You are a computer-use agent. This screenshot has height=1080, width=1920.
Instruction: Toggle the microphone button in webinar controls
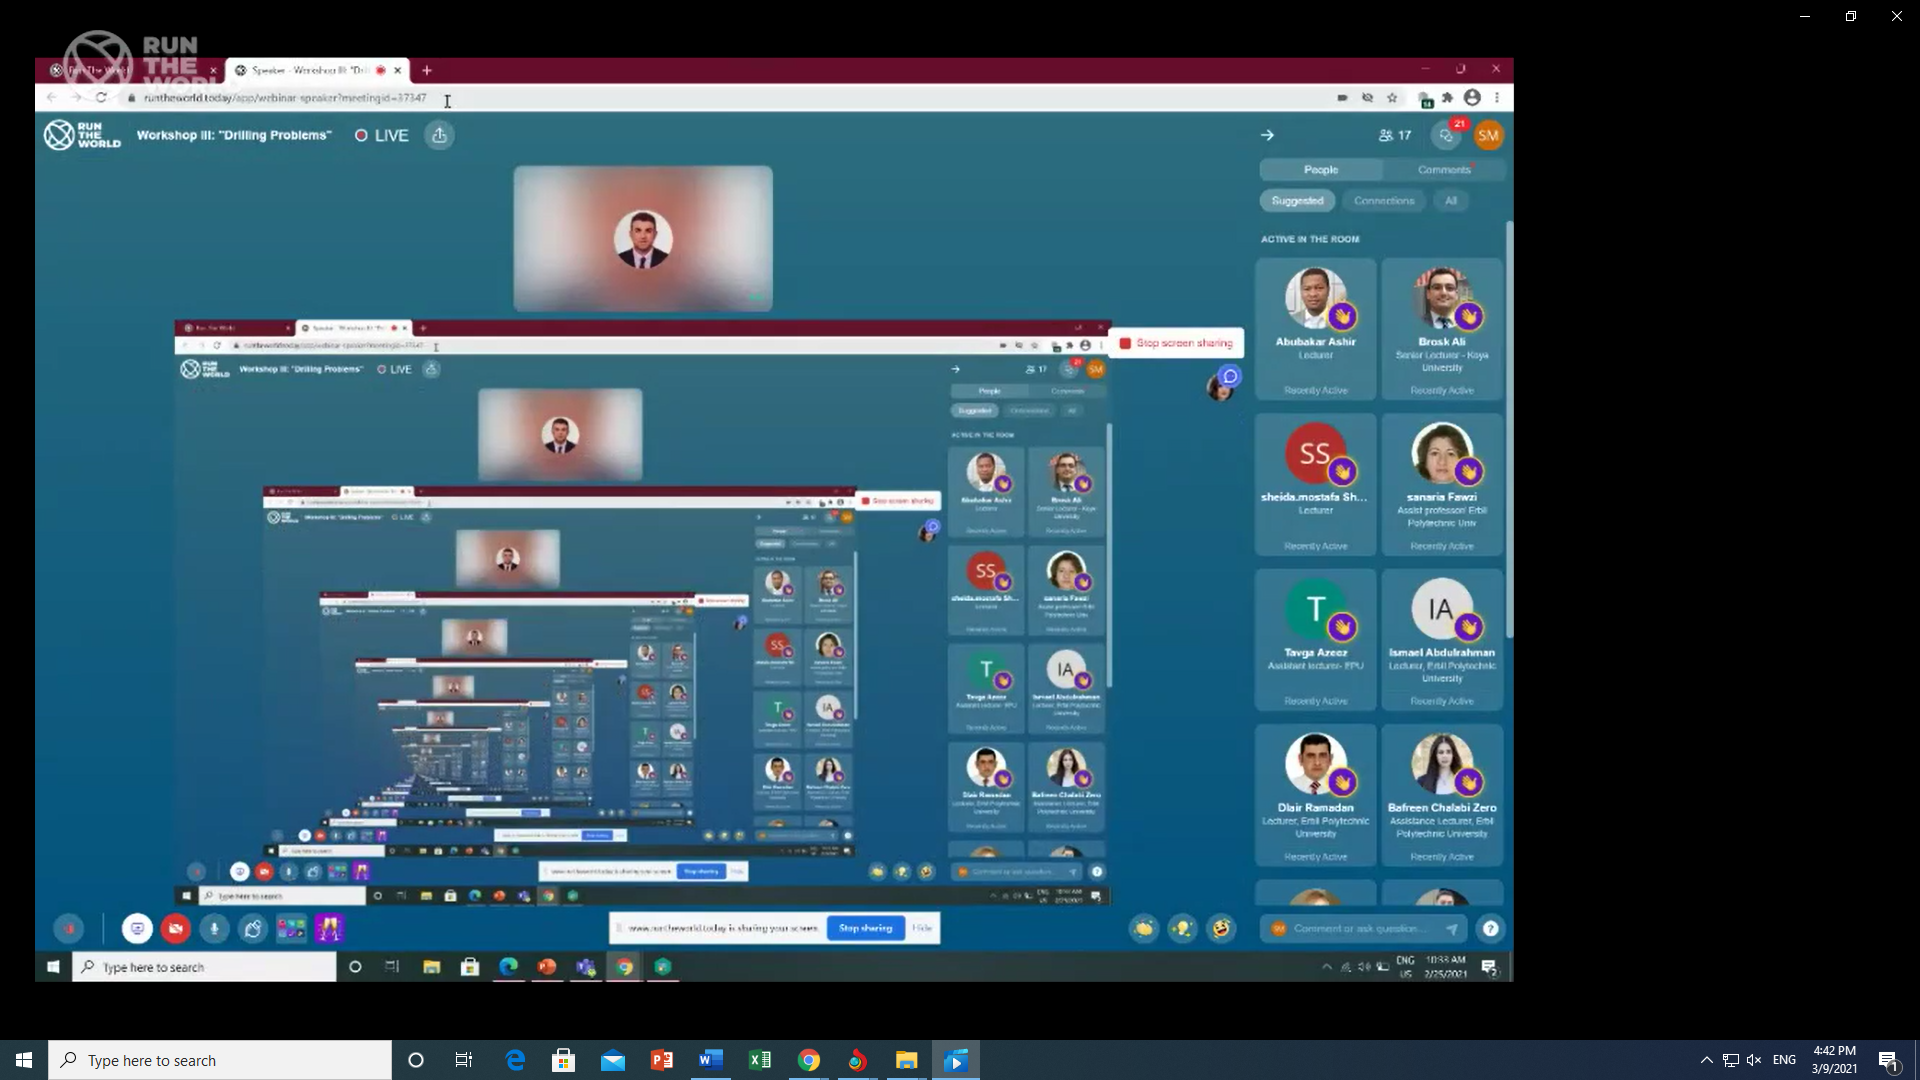tap(214, 929)
